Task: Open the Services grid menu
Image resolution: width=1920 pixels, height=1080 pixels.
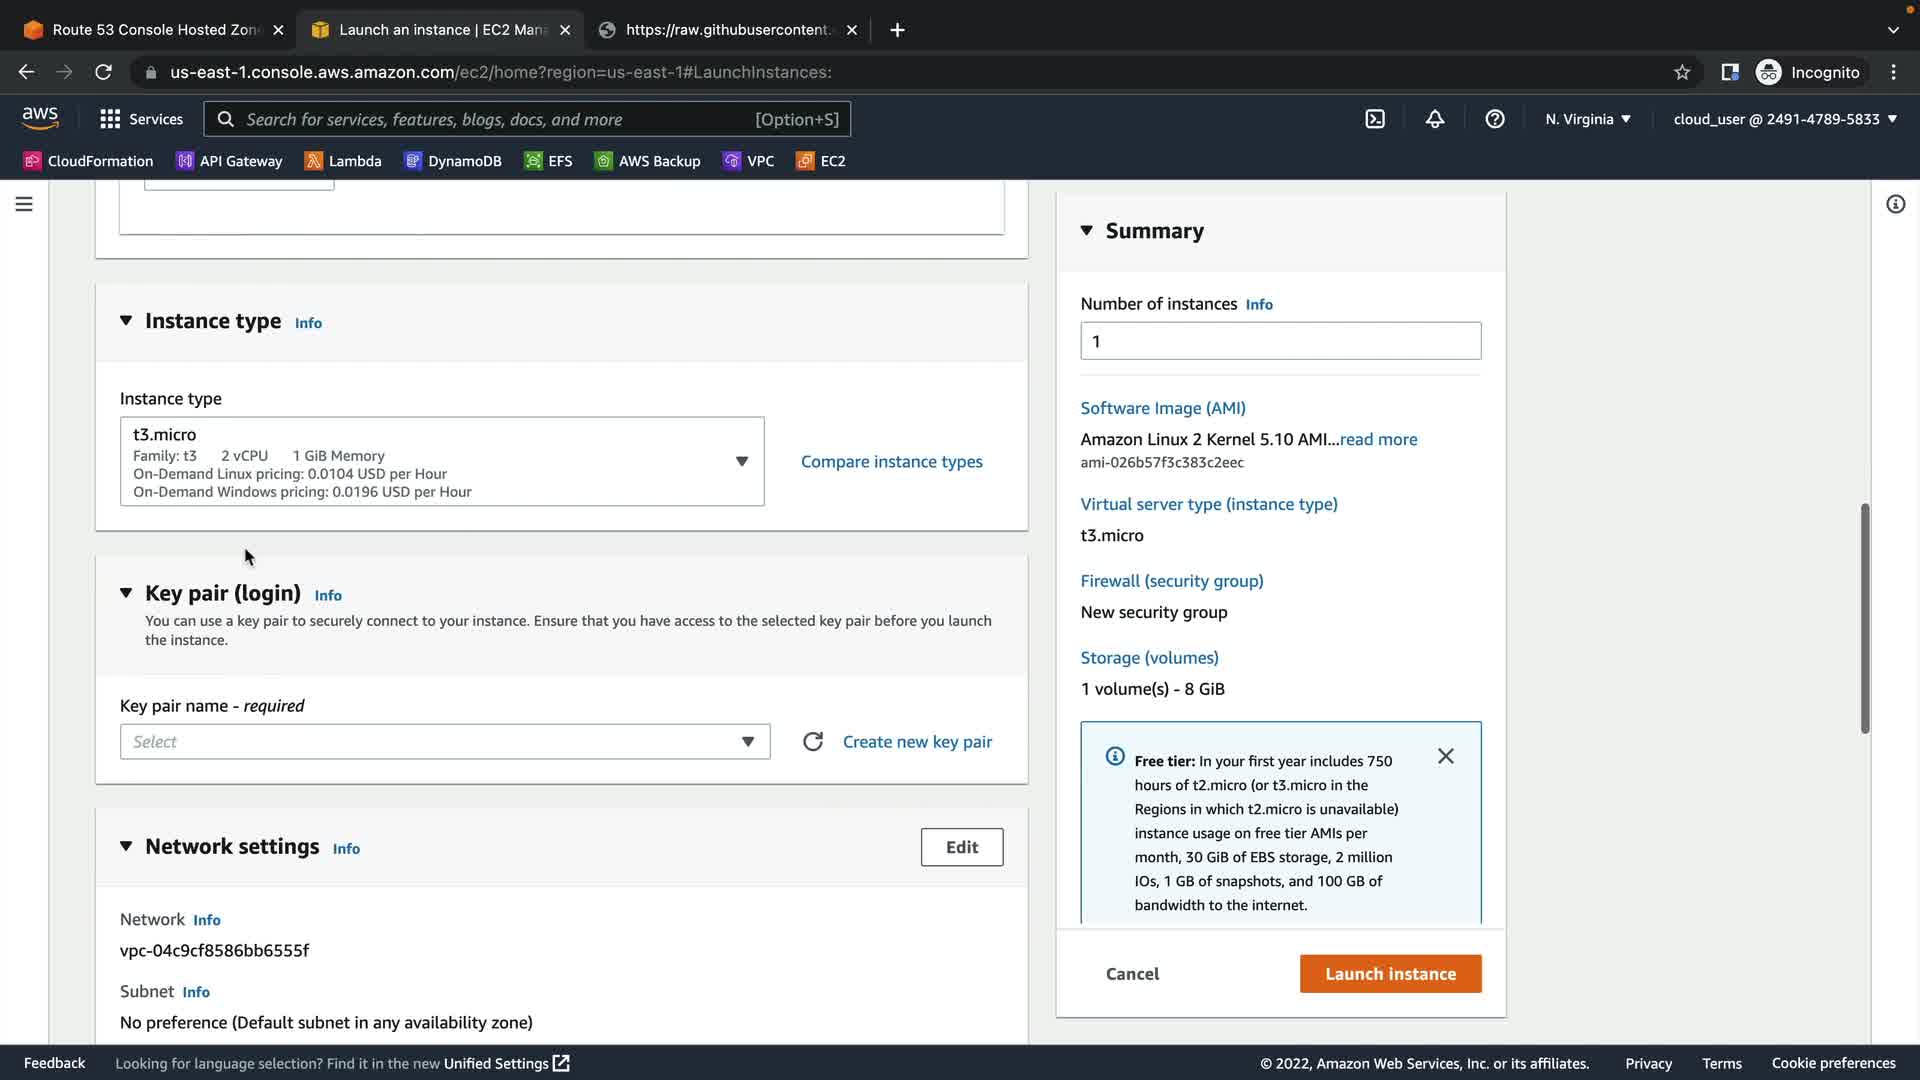Action: tap(141, 119)
